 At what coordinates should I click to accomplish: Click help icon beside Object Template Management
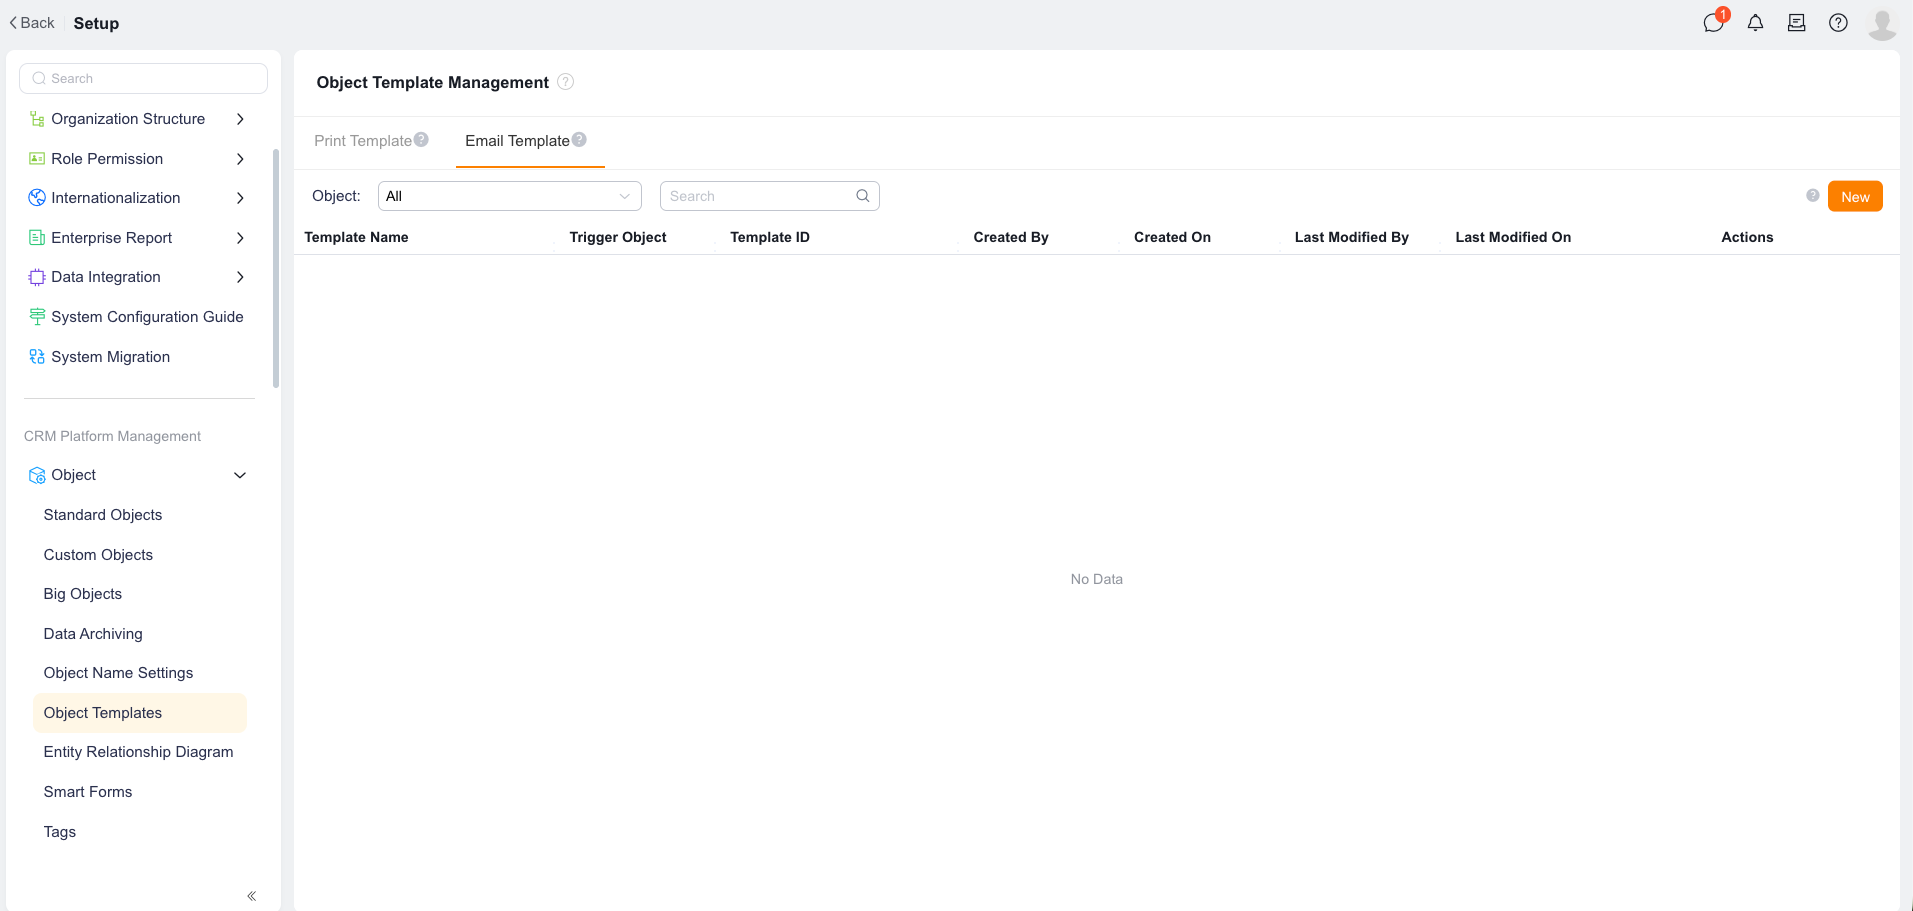(566, 82)
